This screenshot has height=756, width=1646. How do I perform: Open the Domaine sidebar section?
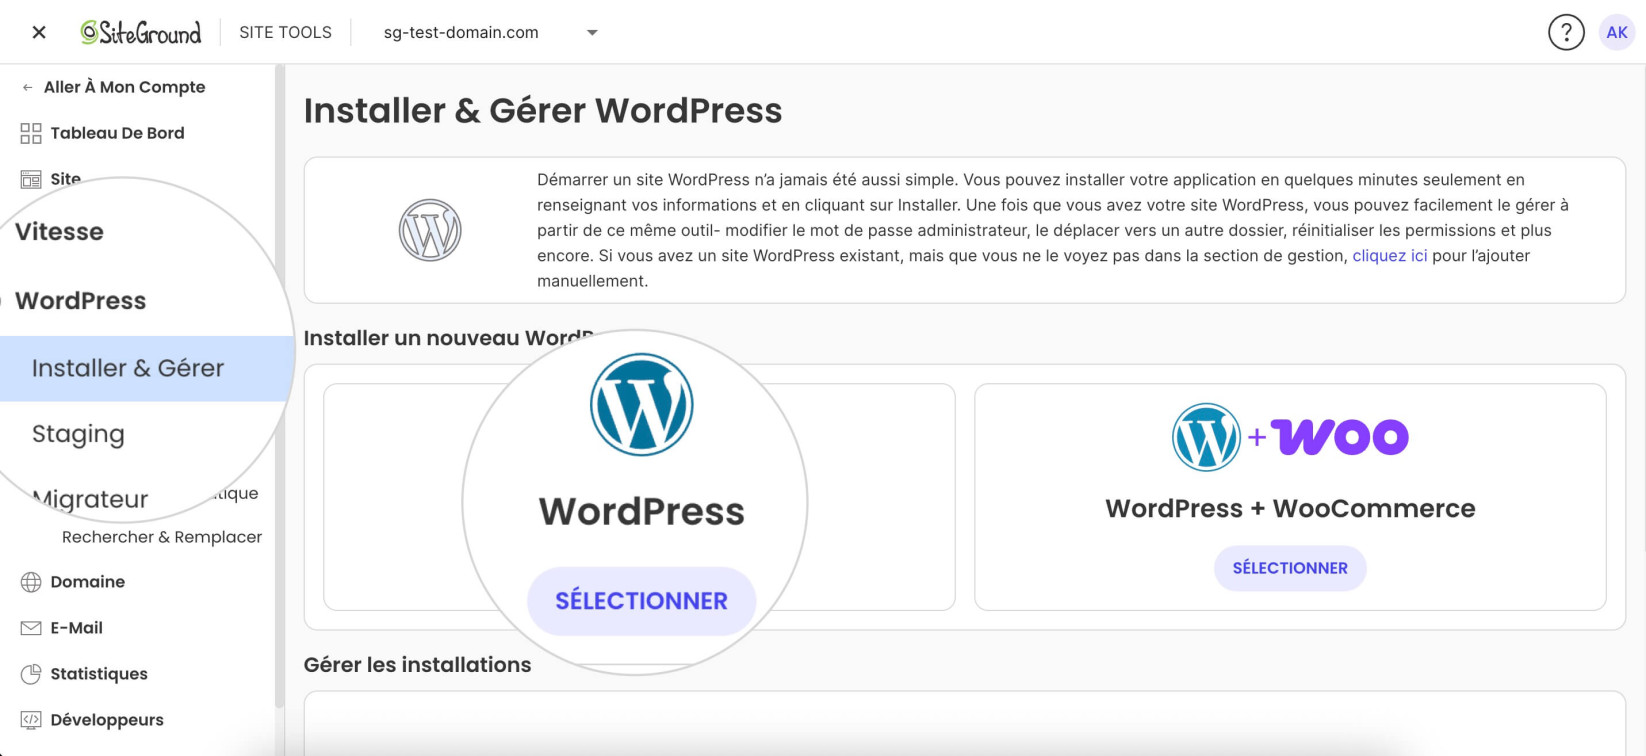[x=88, y=582]
